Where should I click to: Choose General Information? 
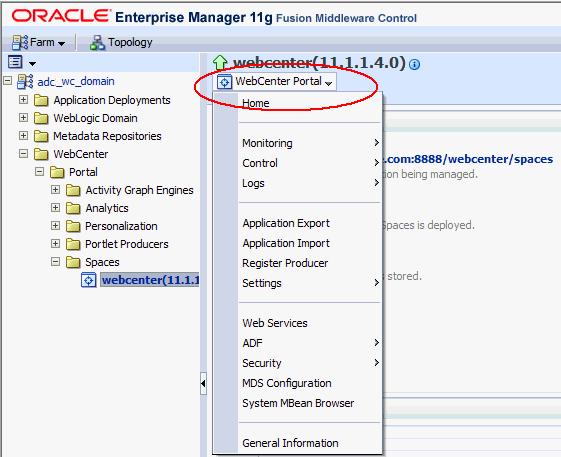(x=290, y=443)
